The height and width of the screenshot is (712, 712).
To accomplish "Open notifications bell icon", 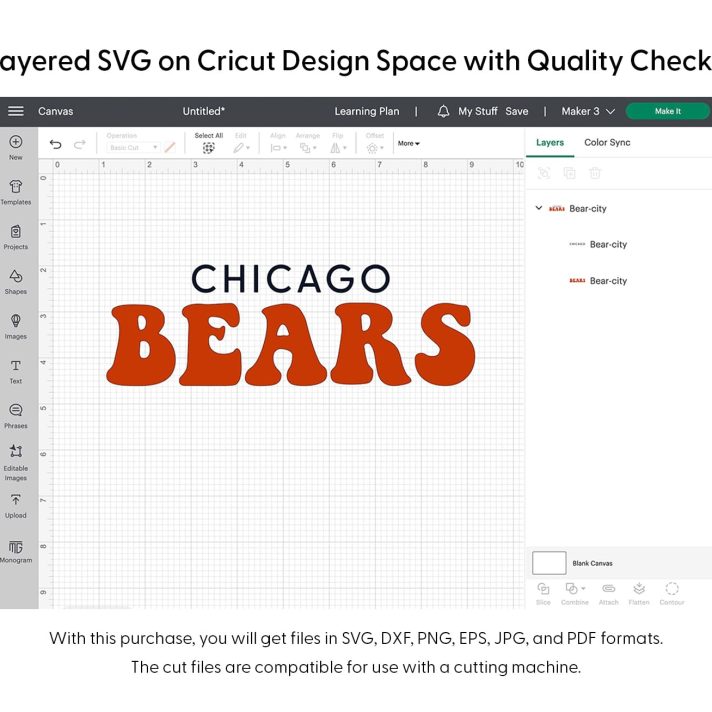I will pyautogui.click(x=443, y=111).
